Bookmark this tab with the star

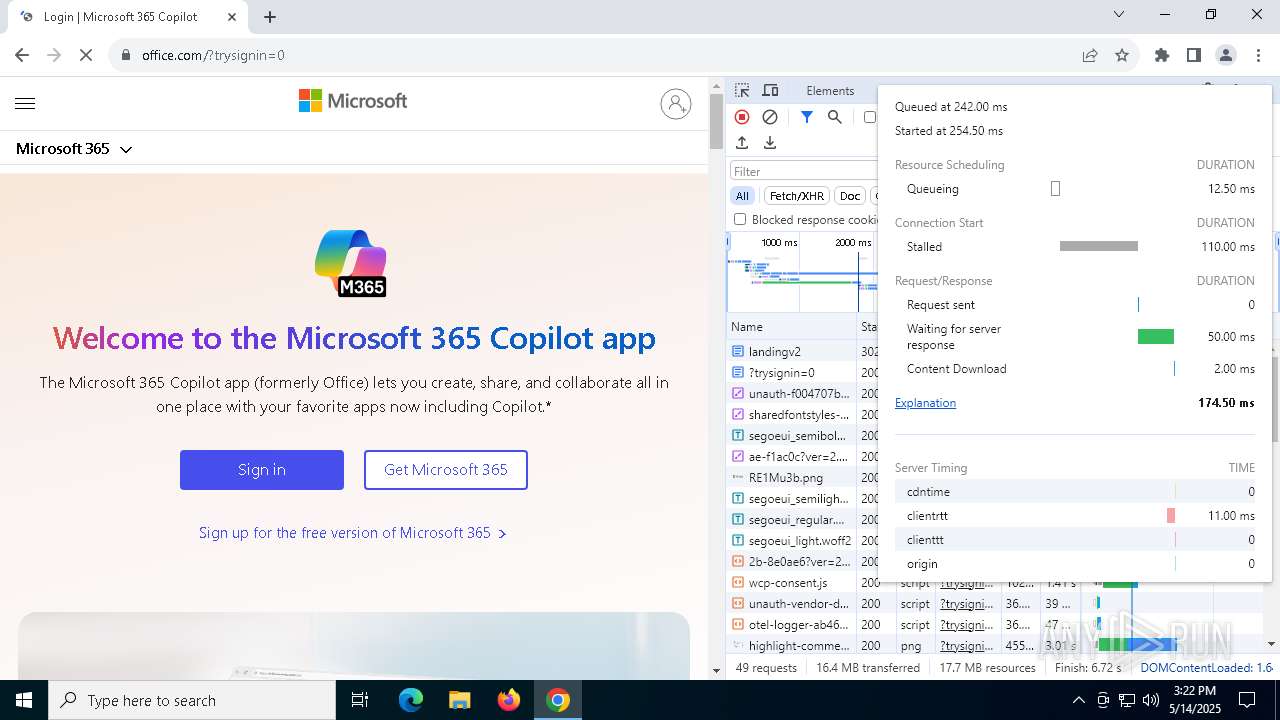1122,55
